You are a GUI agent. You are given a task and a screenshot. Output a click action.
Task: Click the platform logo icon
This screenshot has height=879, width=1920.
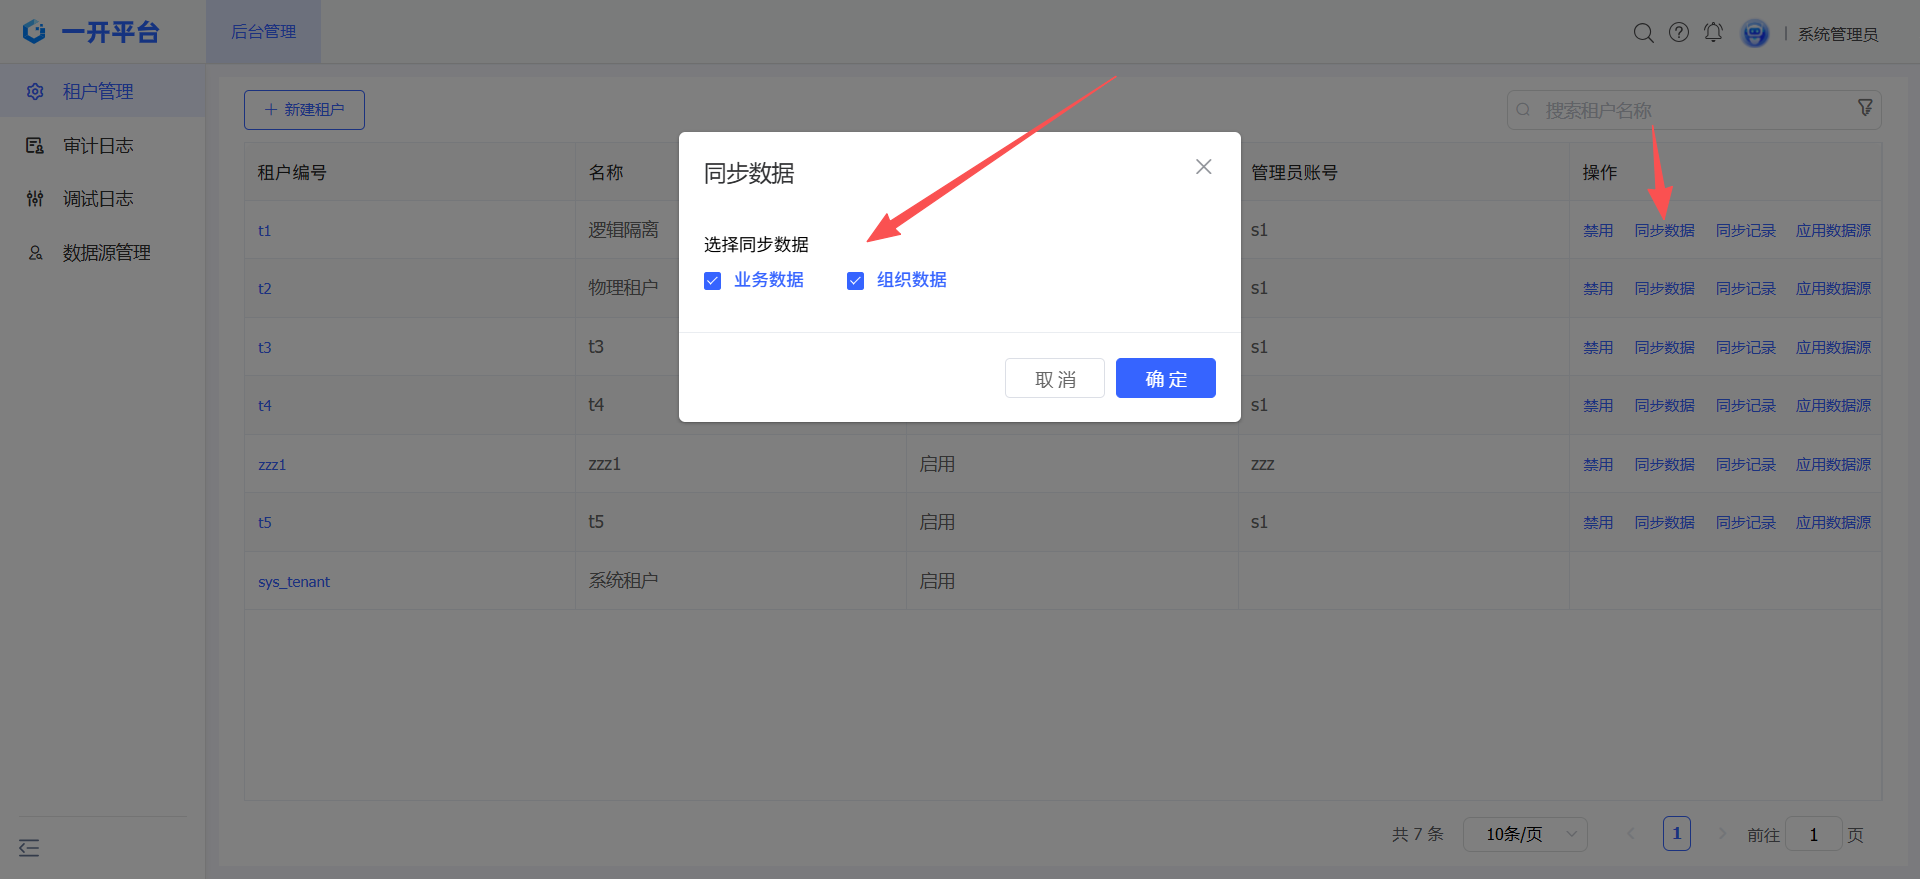click(x=34, y=32)
